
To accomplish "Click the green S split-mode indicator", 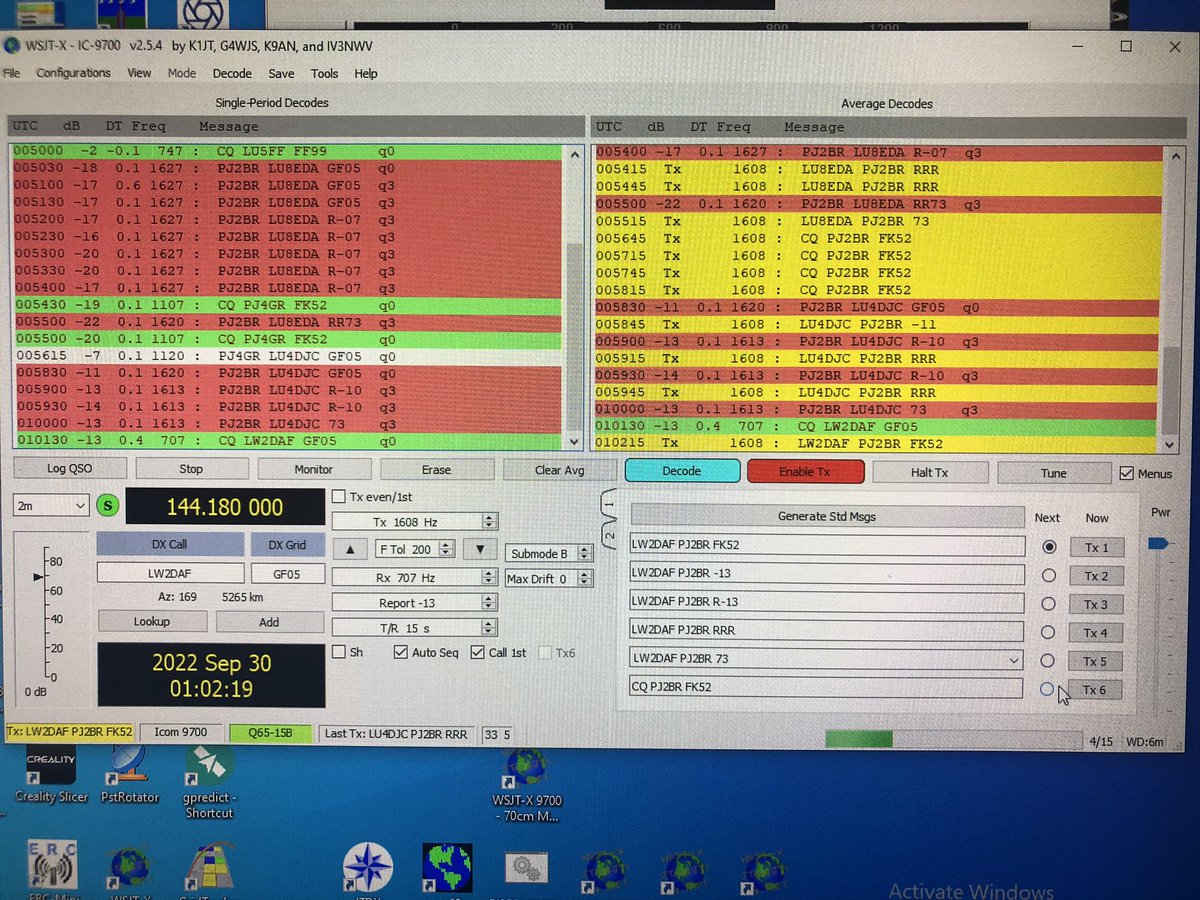I will click(x=108, y=506).
